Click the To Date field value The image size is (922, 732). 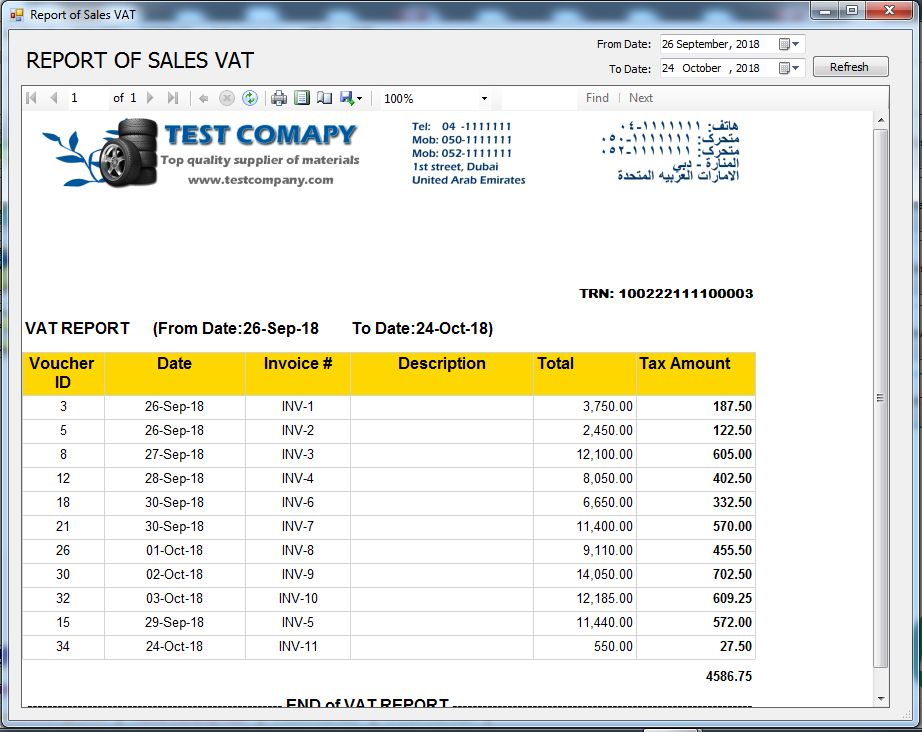coord(710,68)
